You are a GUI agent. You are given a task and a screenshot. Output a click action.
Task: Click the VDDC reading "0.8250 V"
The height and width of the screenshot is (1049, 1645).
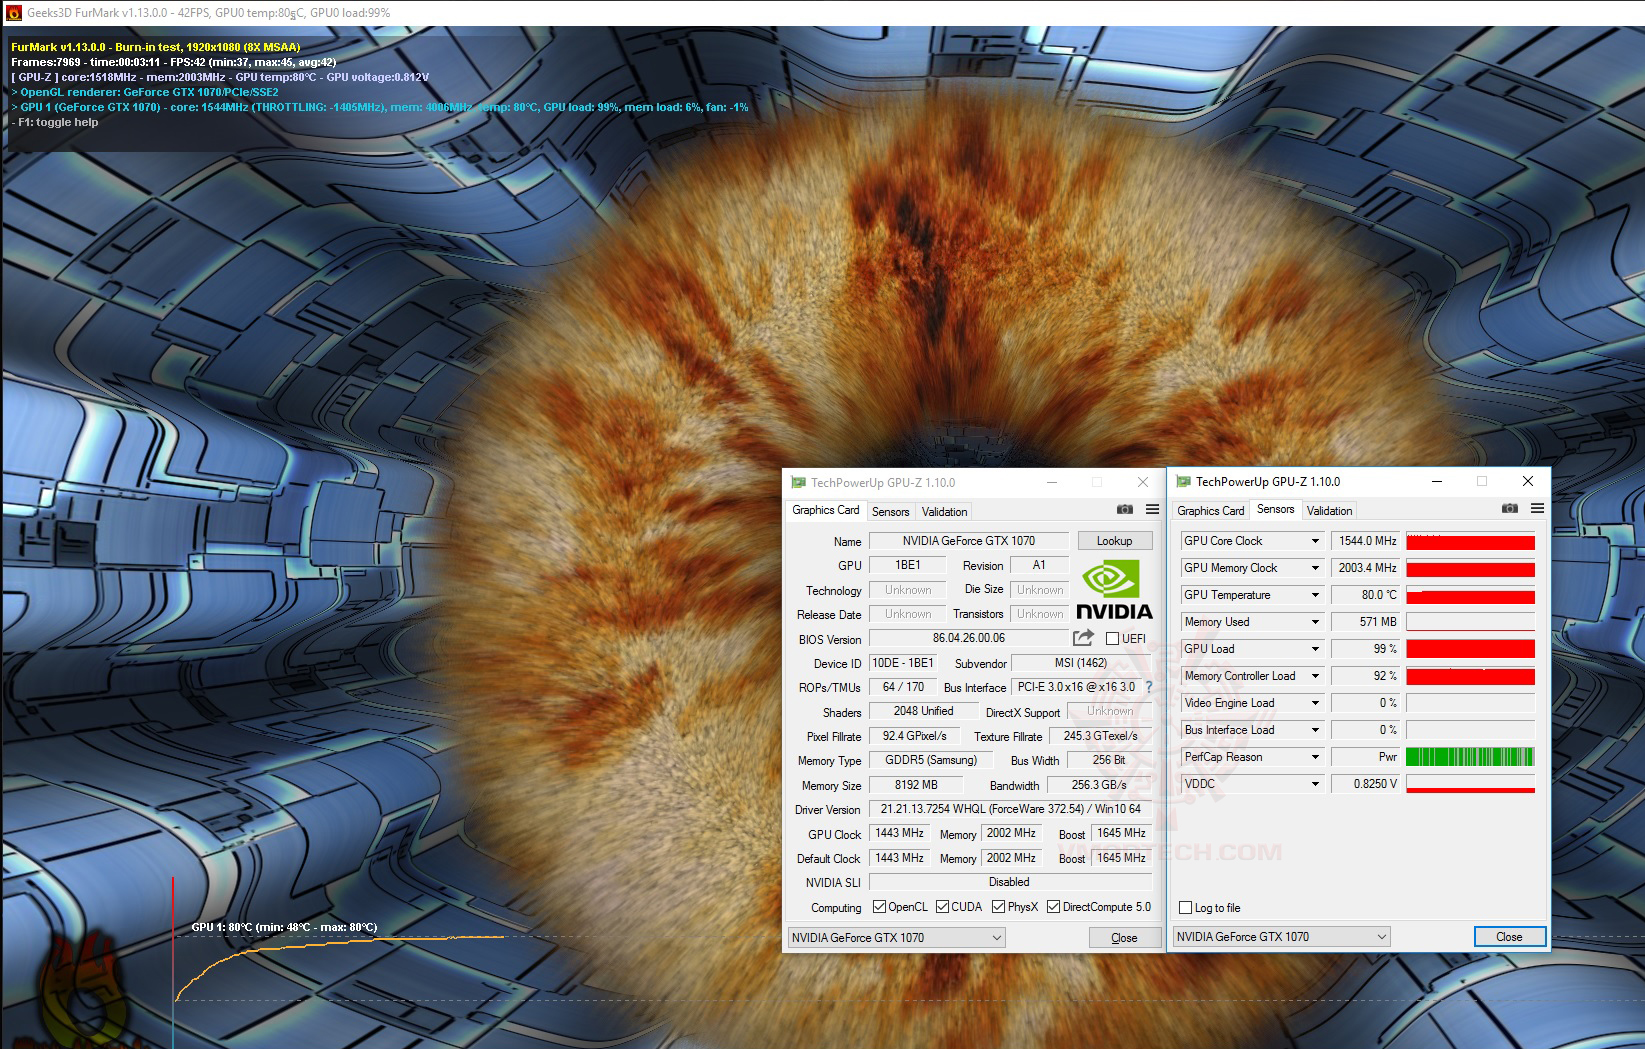(1366, 784)
